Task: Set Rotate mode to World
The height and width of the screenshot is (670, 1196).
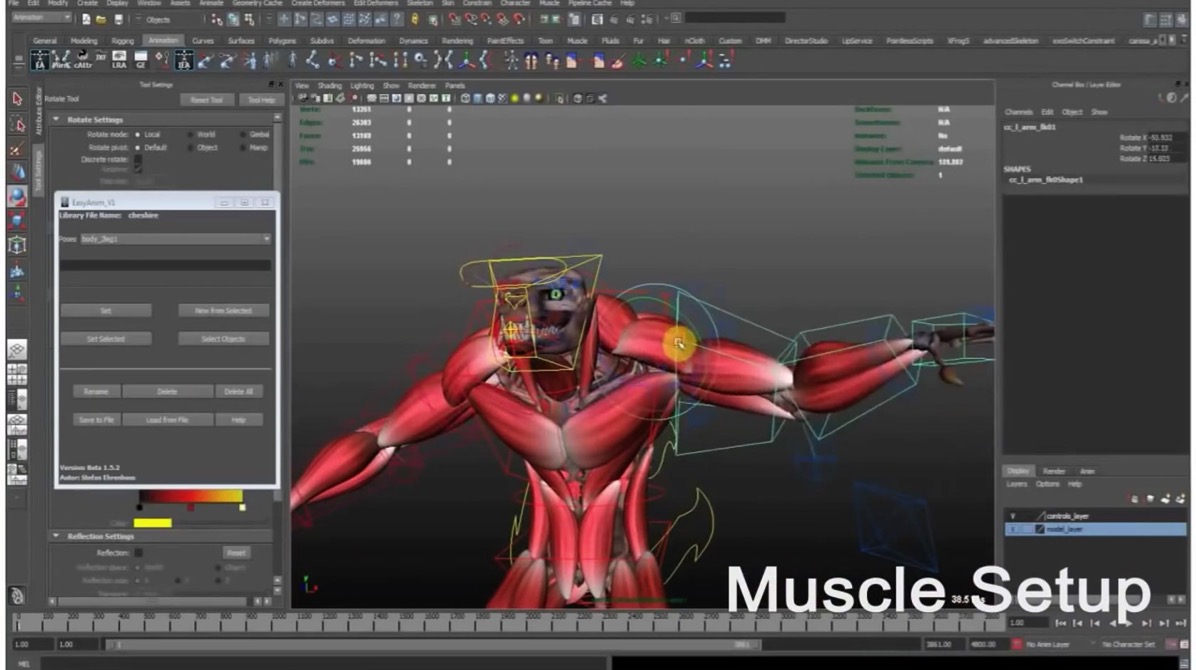Action: point(189,134)
